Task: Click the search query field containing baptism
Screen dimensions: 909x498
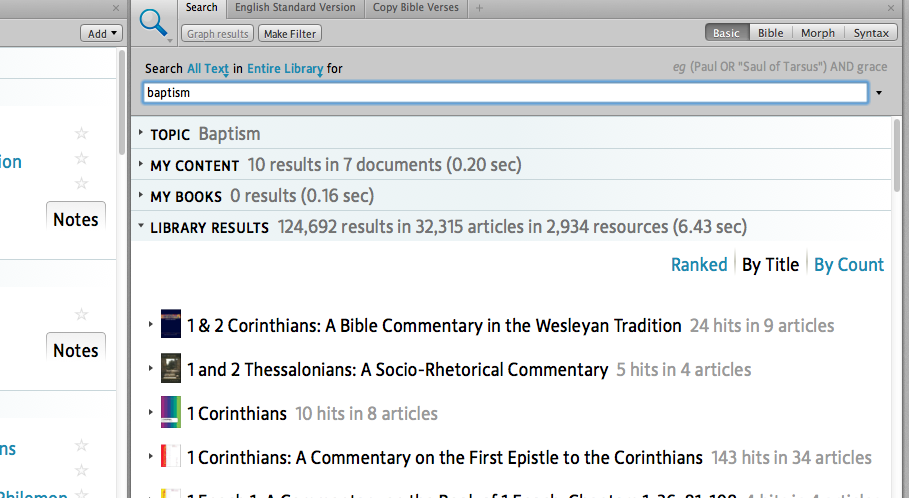Action: click(x=505, y=93)
